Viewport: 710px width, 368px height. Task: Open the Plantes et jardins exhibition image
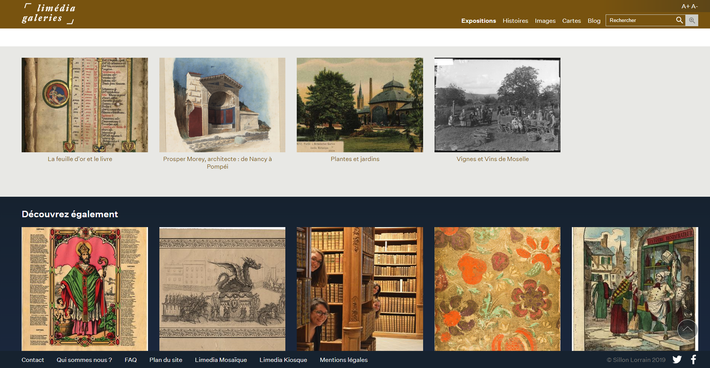tap(360, 105)
